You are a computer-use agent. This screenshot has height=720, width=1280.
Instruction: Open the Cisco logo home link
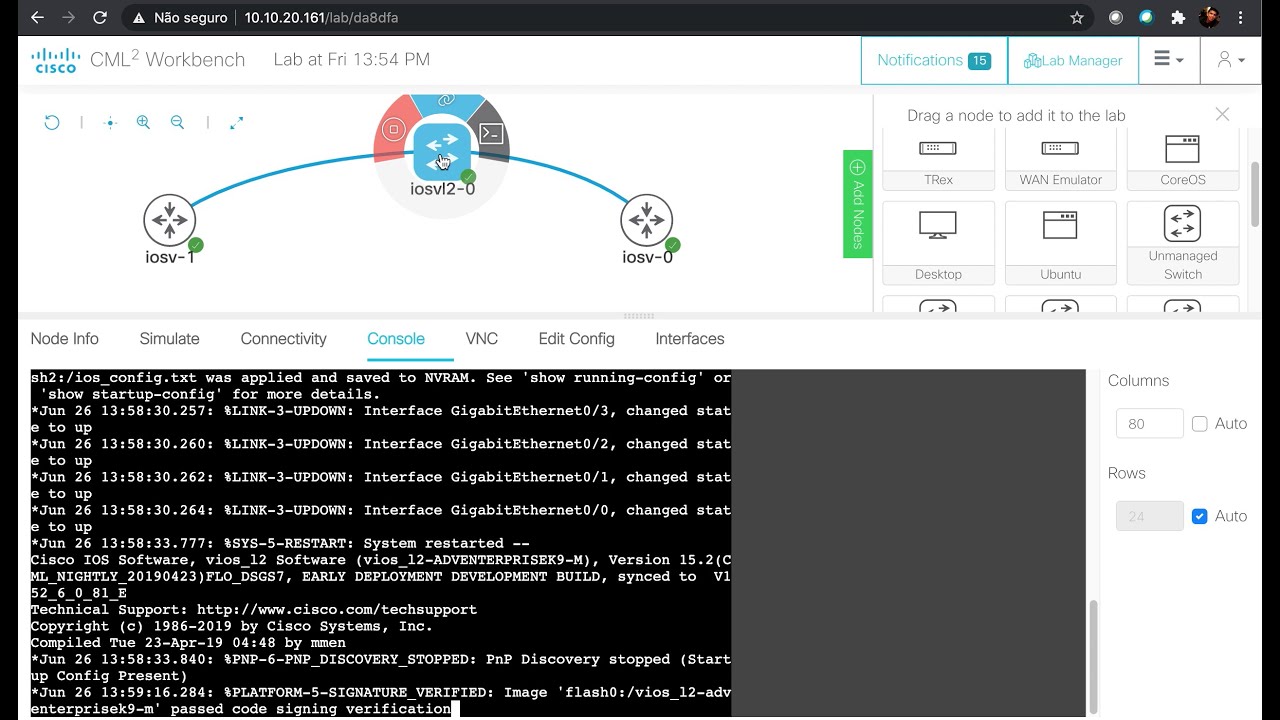(56, 60)
